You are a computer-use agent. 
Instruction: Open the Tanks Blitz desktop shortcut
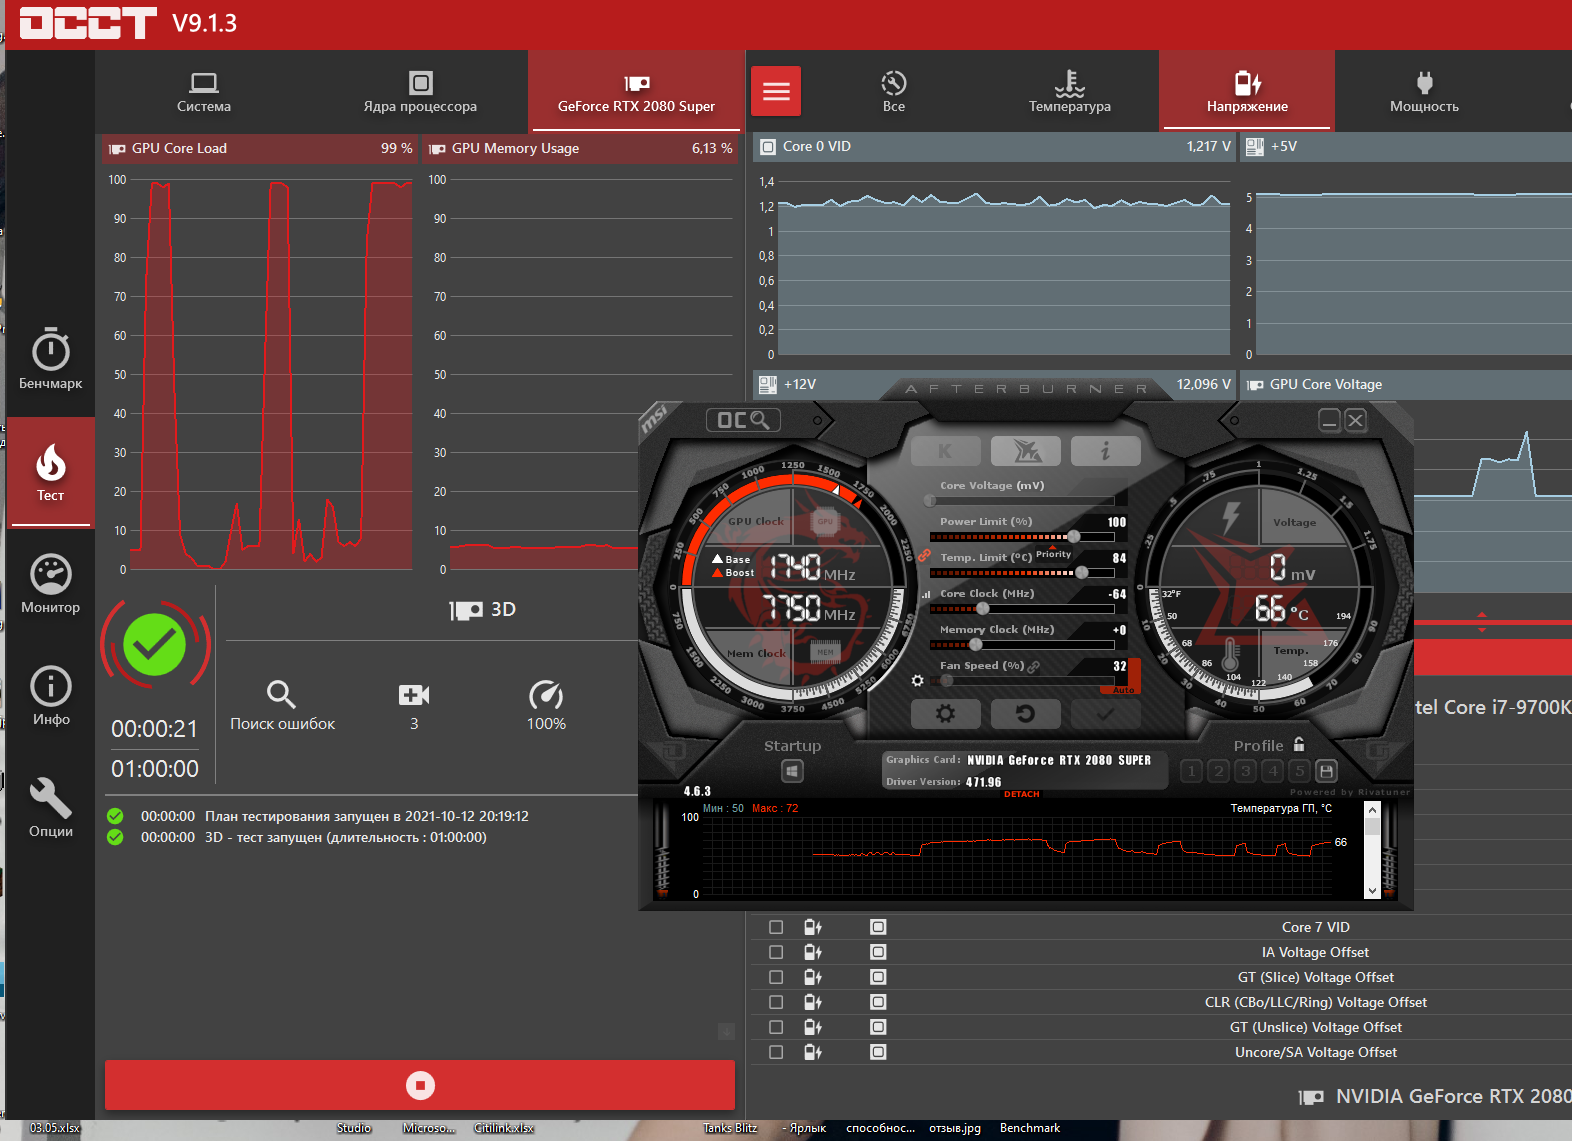(730, 1128)
